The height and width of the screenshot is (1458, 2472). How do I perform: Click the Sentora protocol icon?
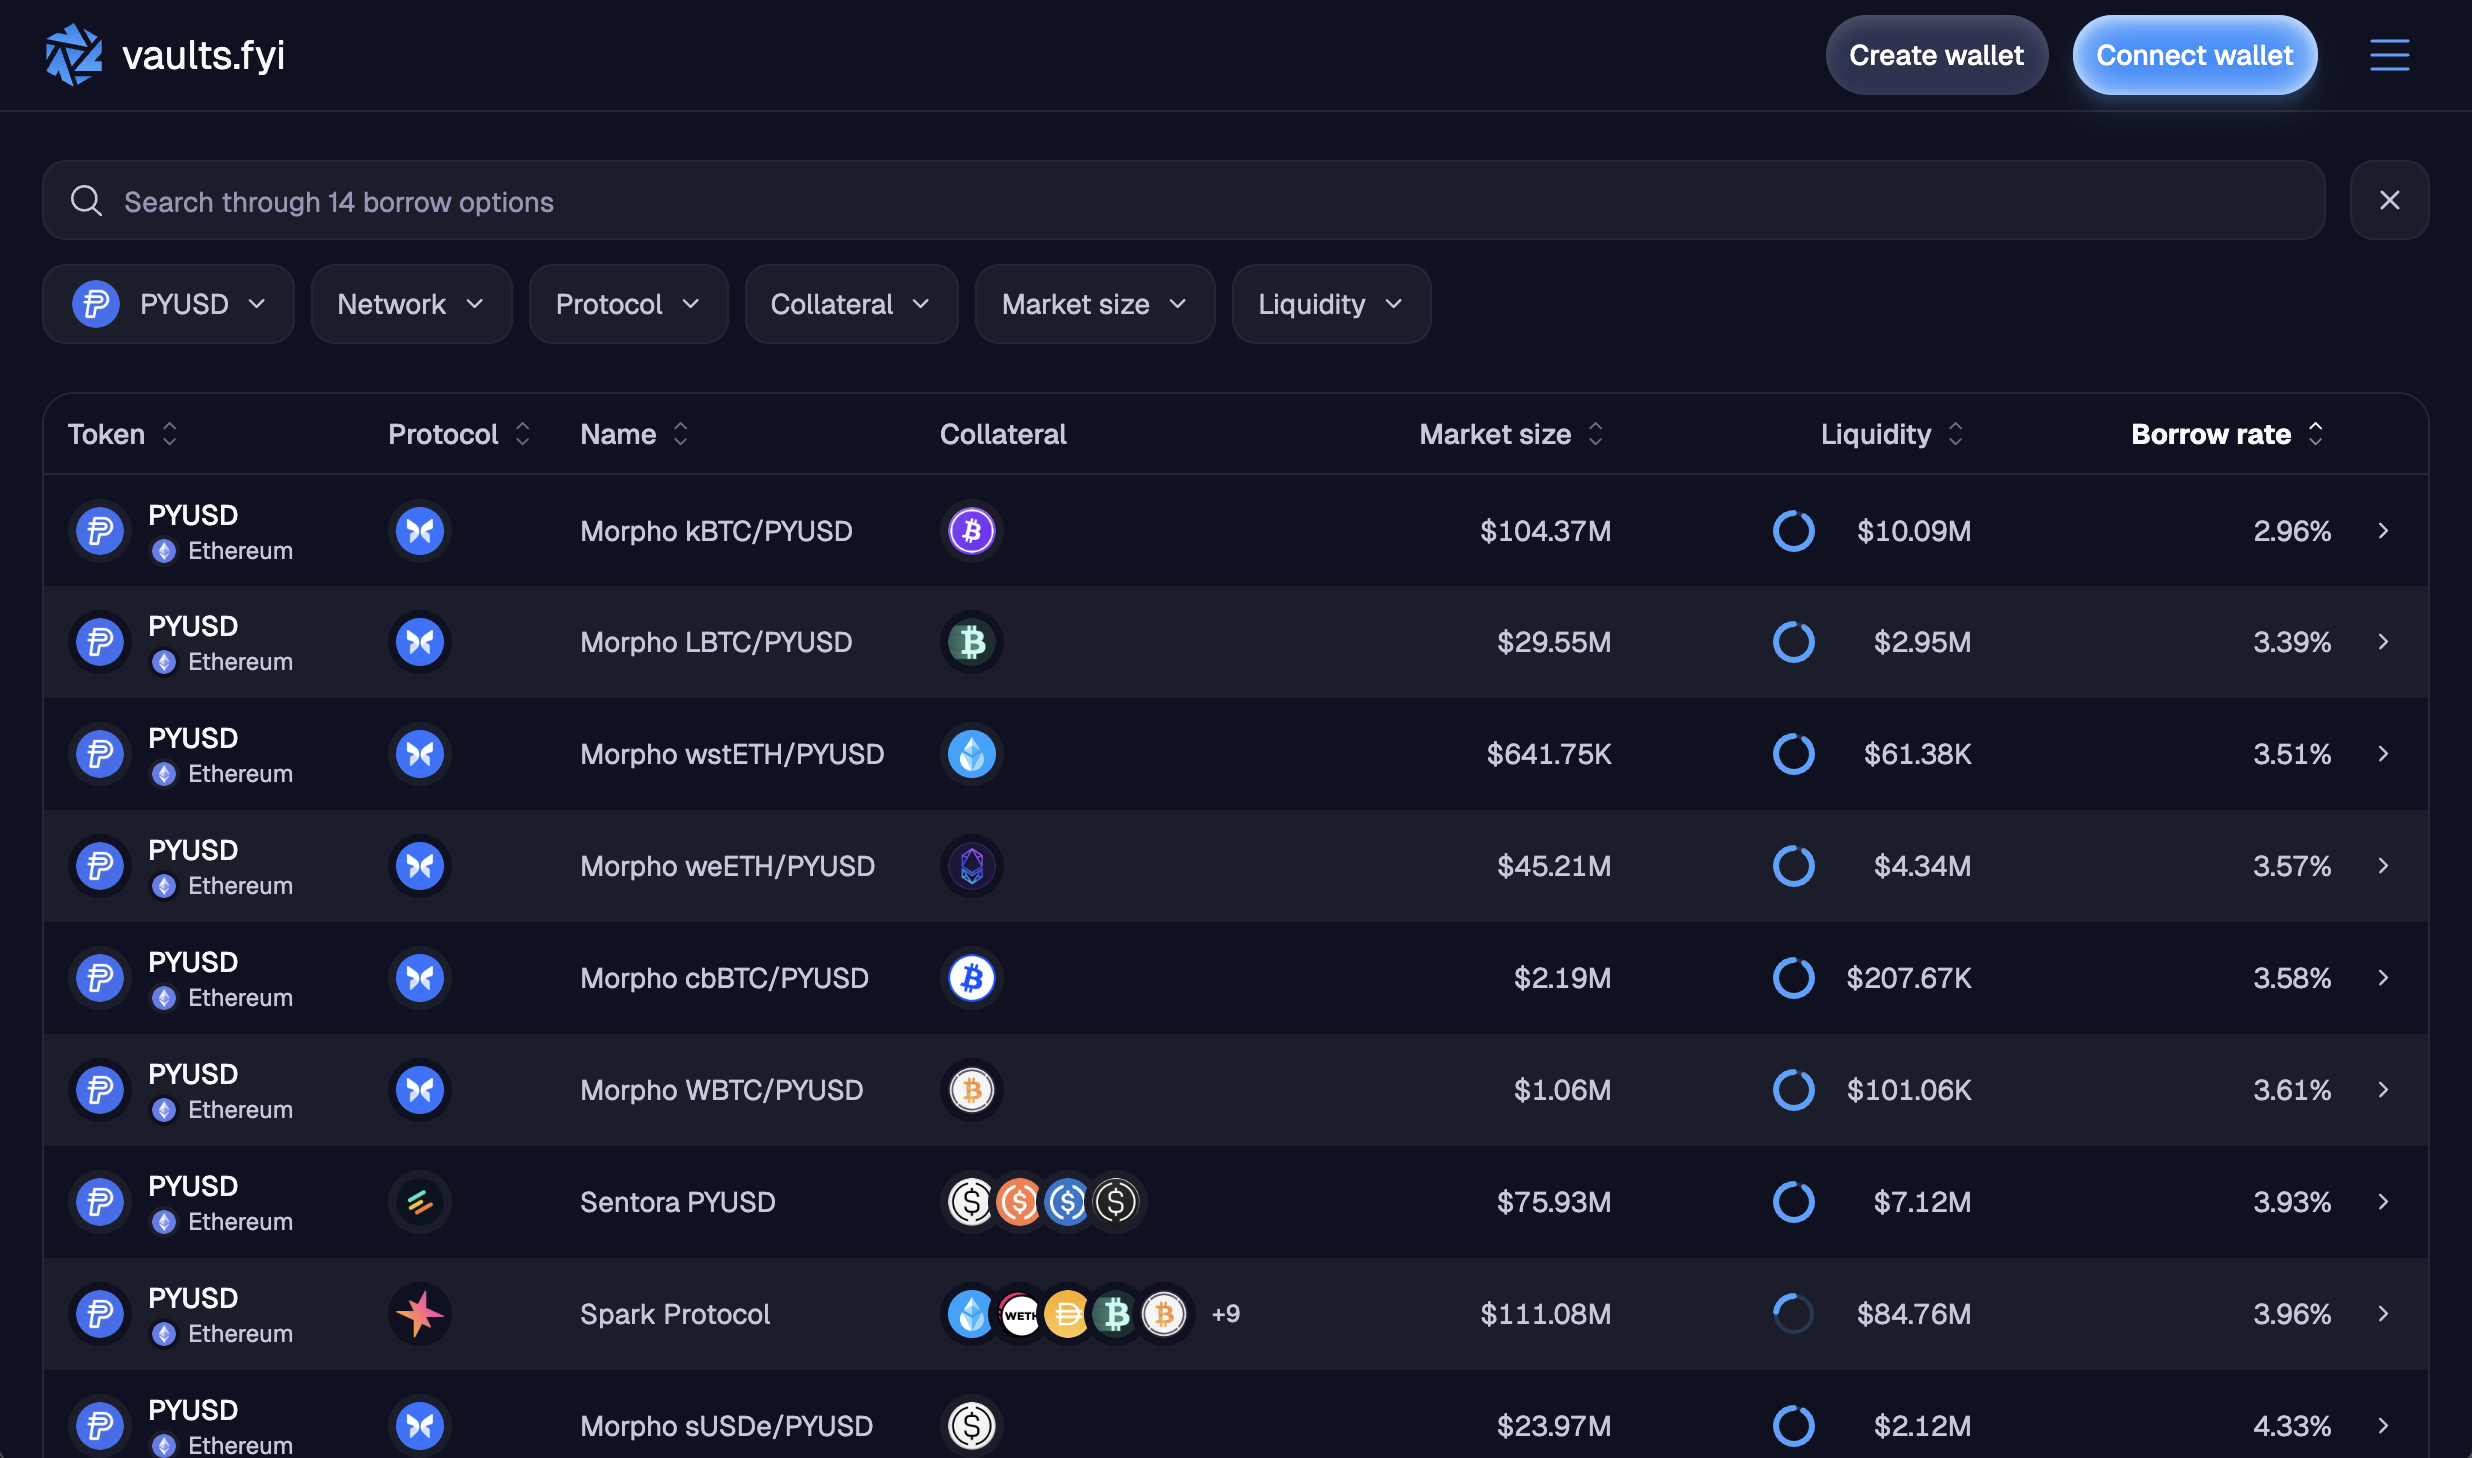[419, 1202]
